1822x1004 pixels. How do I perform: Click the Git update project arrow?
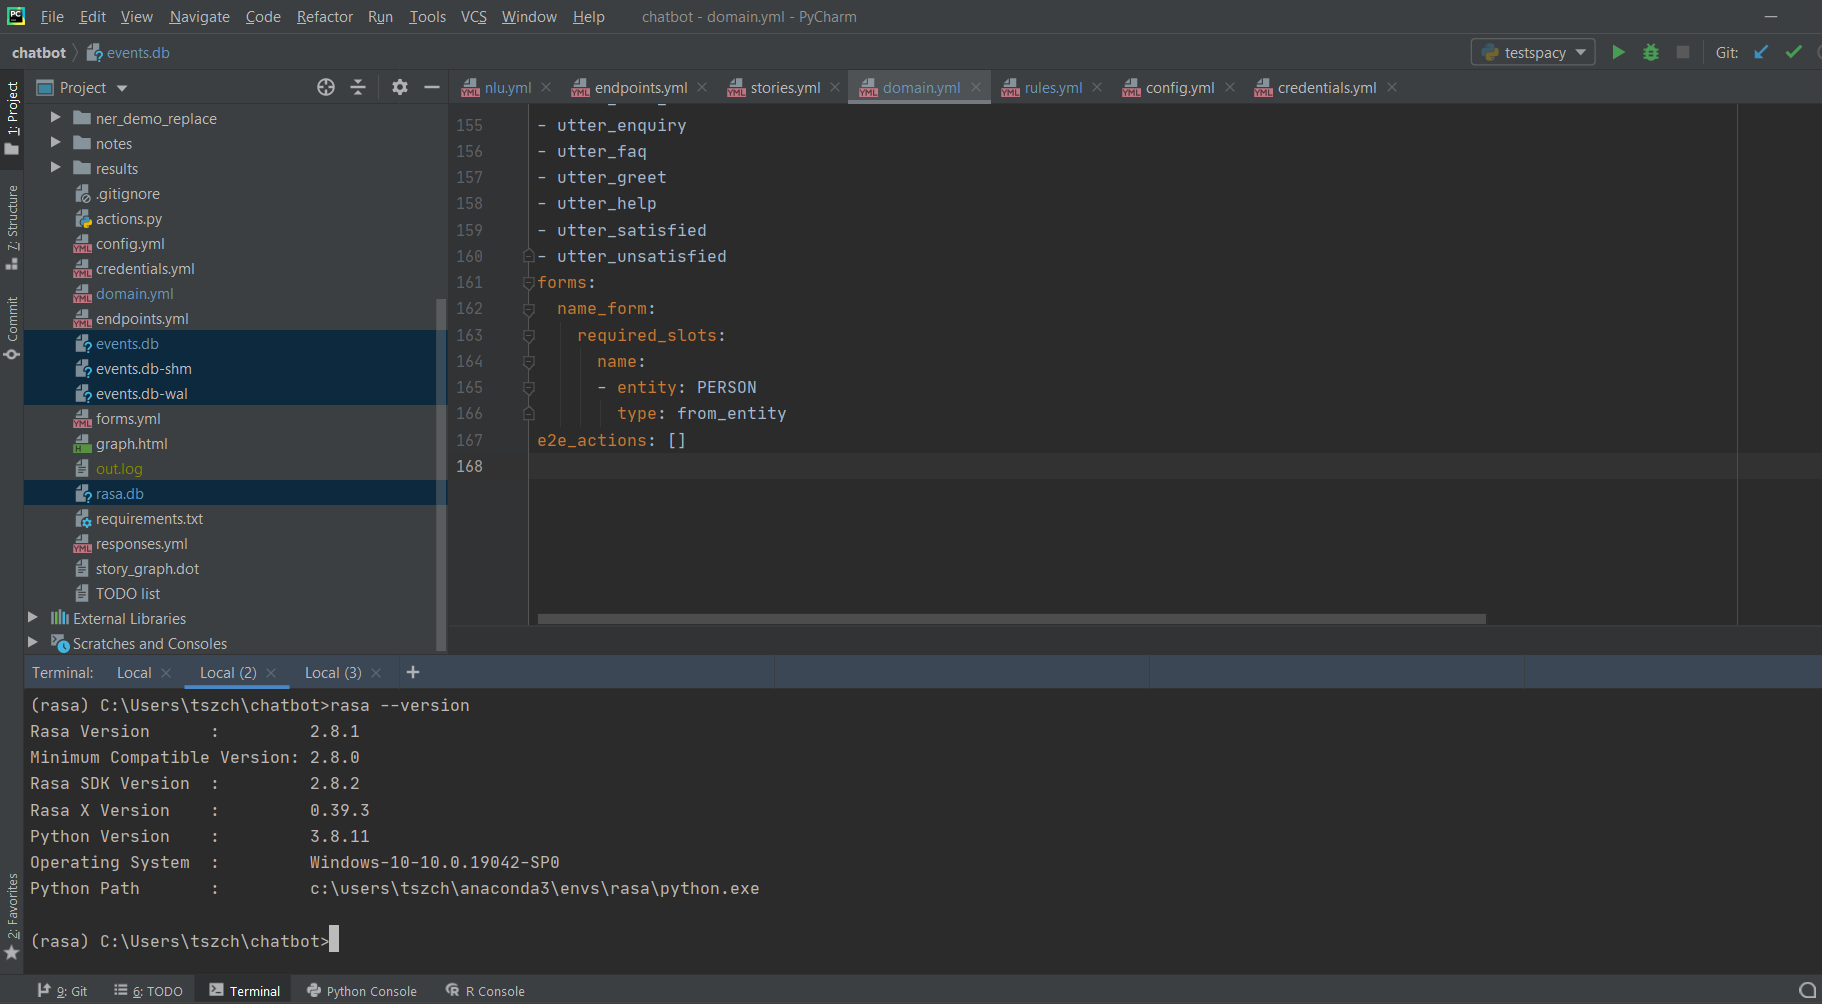1761,52
